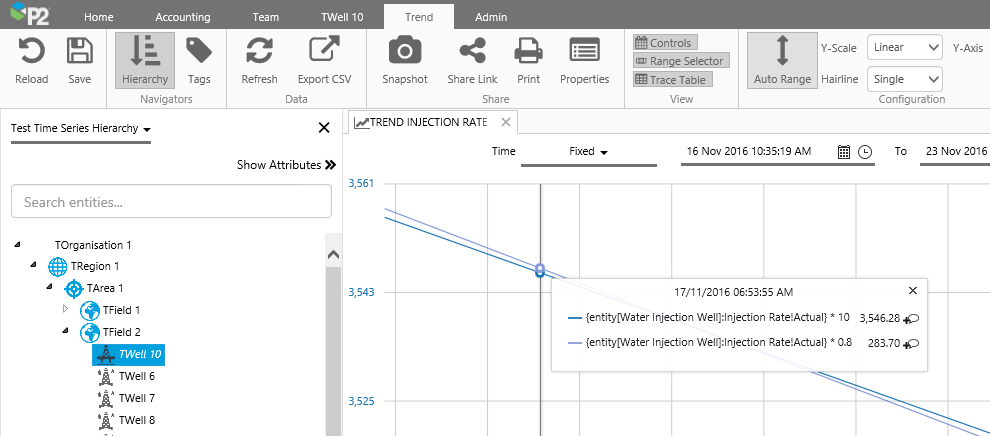Close the hierarchy navigator panel
990x436 pixels.
[x=324, y=128]
